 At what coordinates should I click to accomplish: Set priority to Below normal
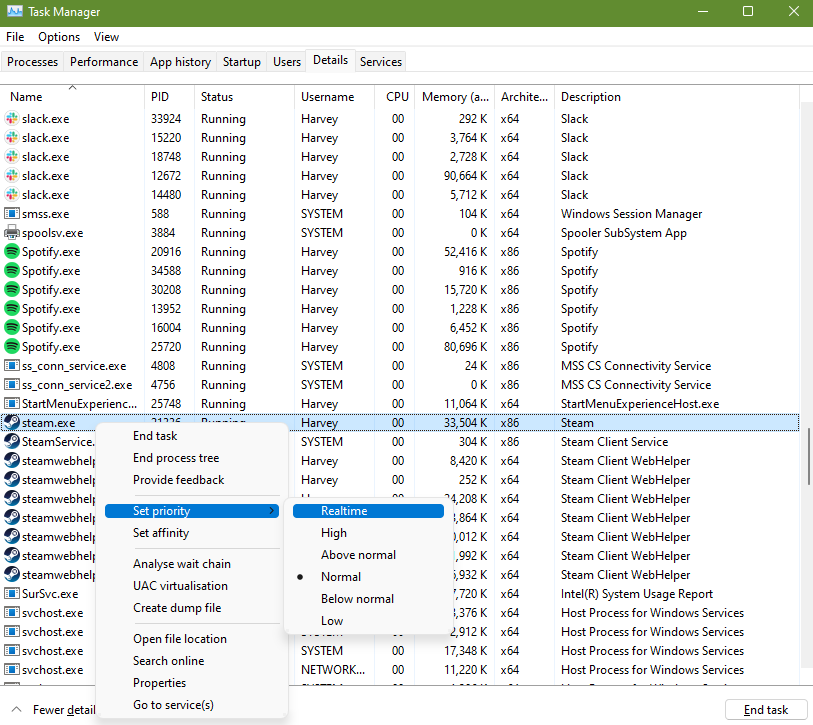tap(368, 599)
